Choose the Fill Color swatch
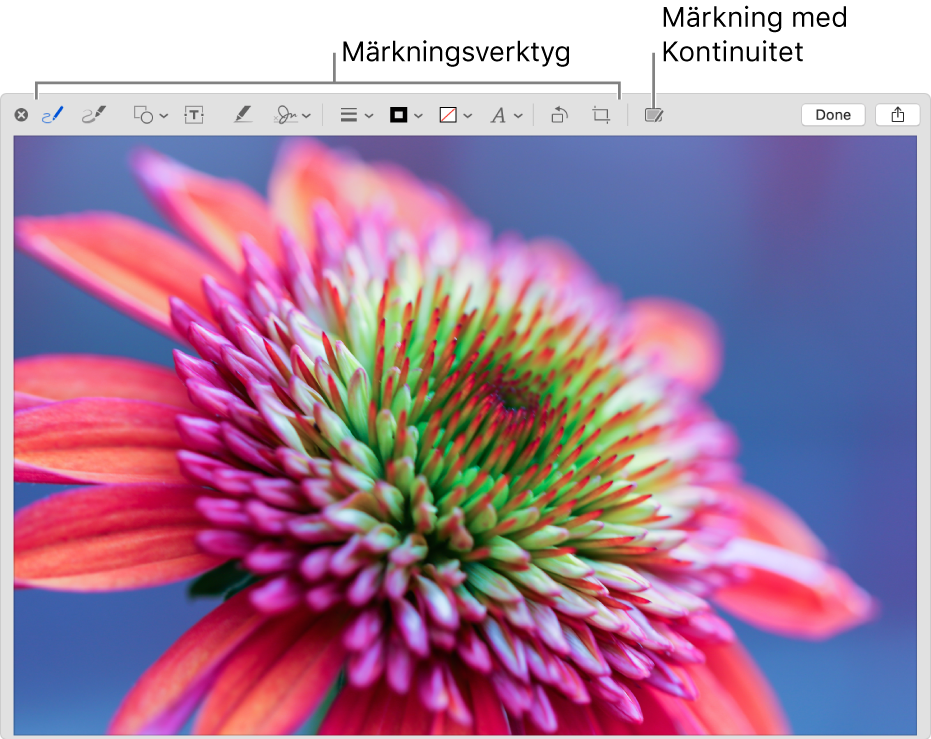The height and width of the screenshot is (739, 931). point(448,115)
